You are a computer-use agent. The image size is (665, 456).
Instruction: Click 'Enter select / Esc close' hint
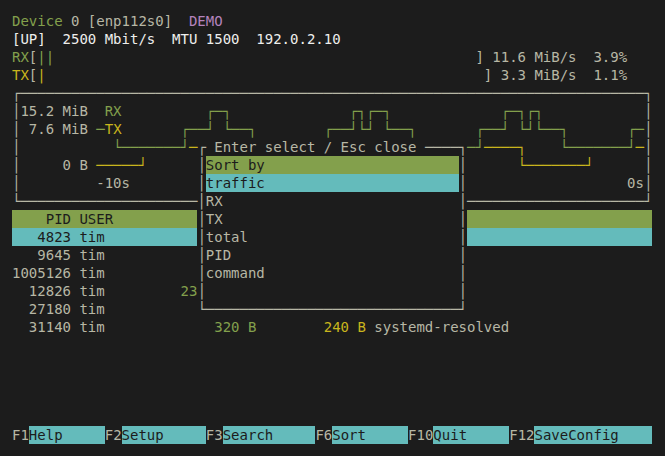pos(315,147)
